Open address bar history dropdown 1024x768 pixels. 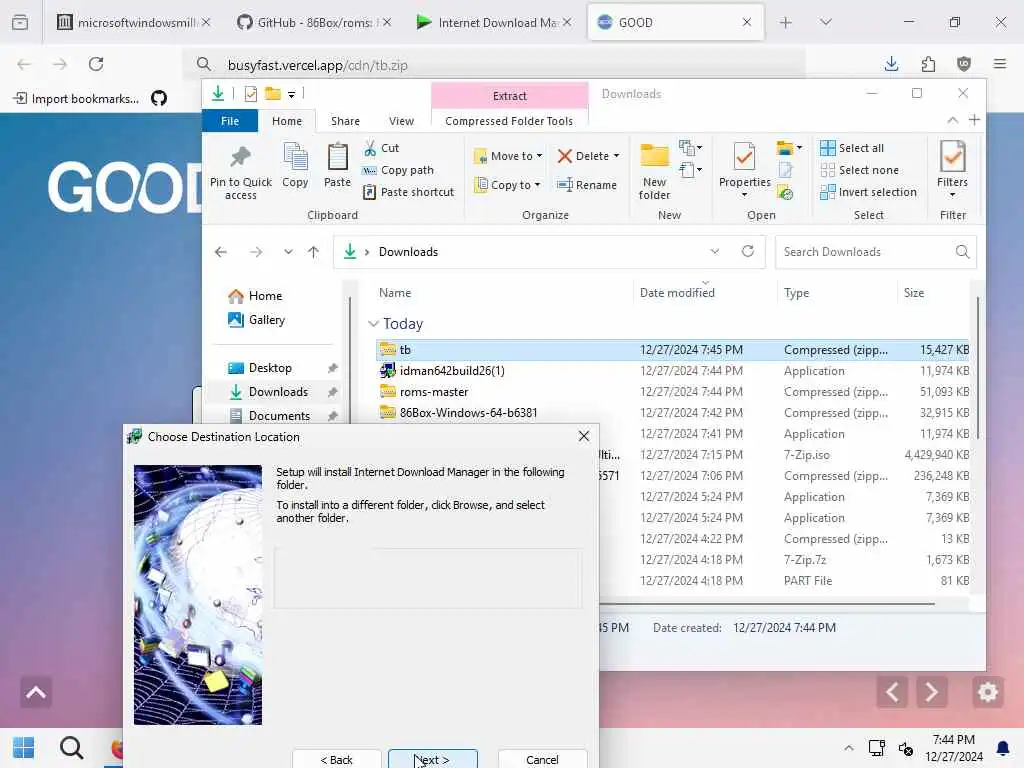tap(714, 251)
